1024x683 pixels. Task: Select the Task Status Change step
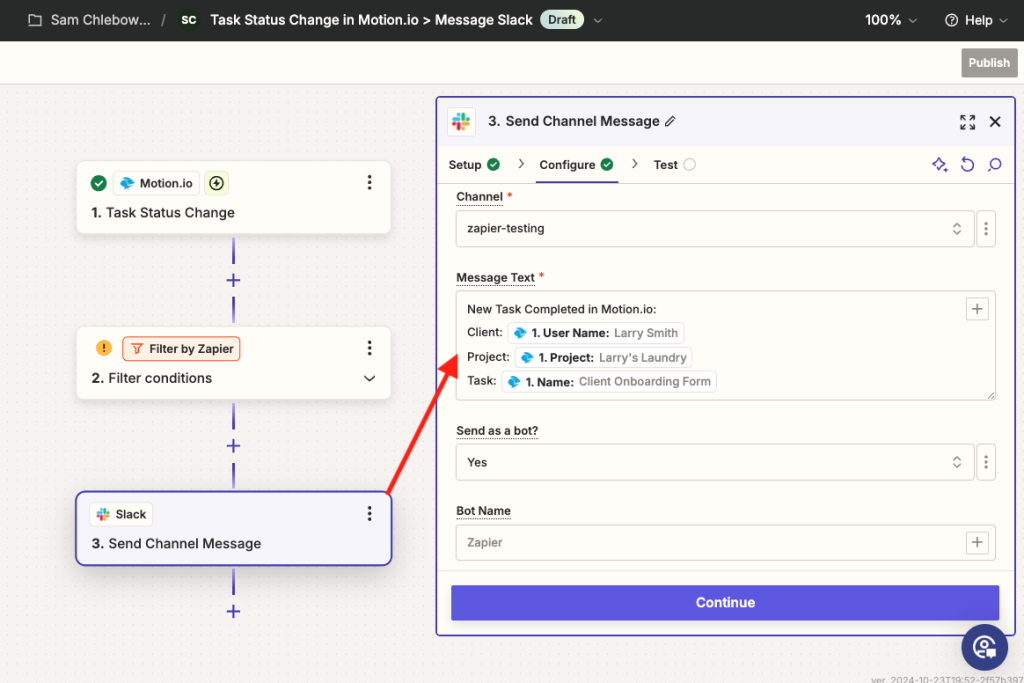234,198
